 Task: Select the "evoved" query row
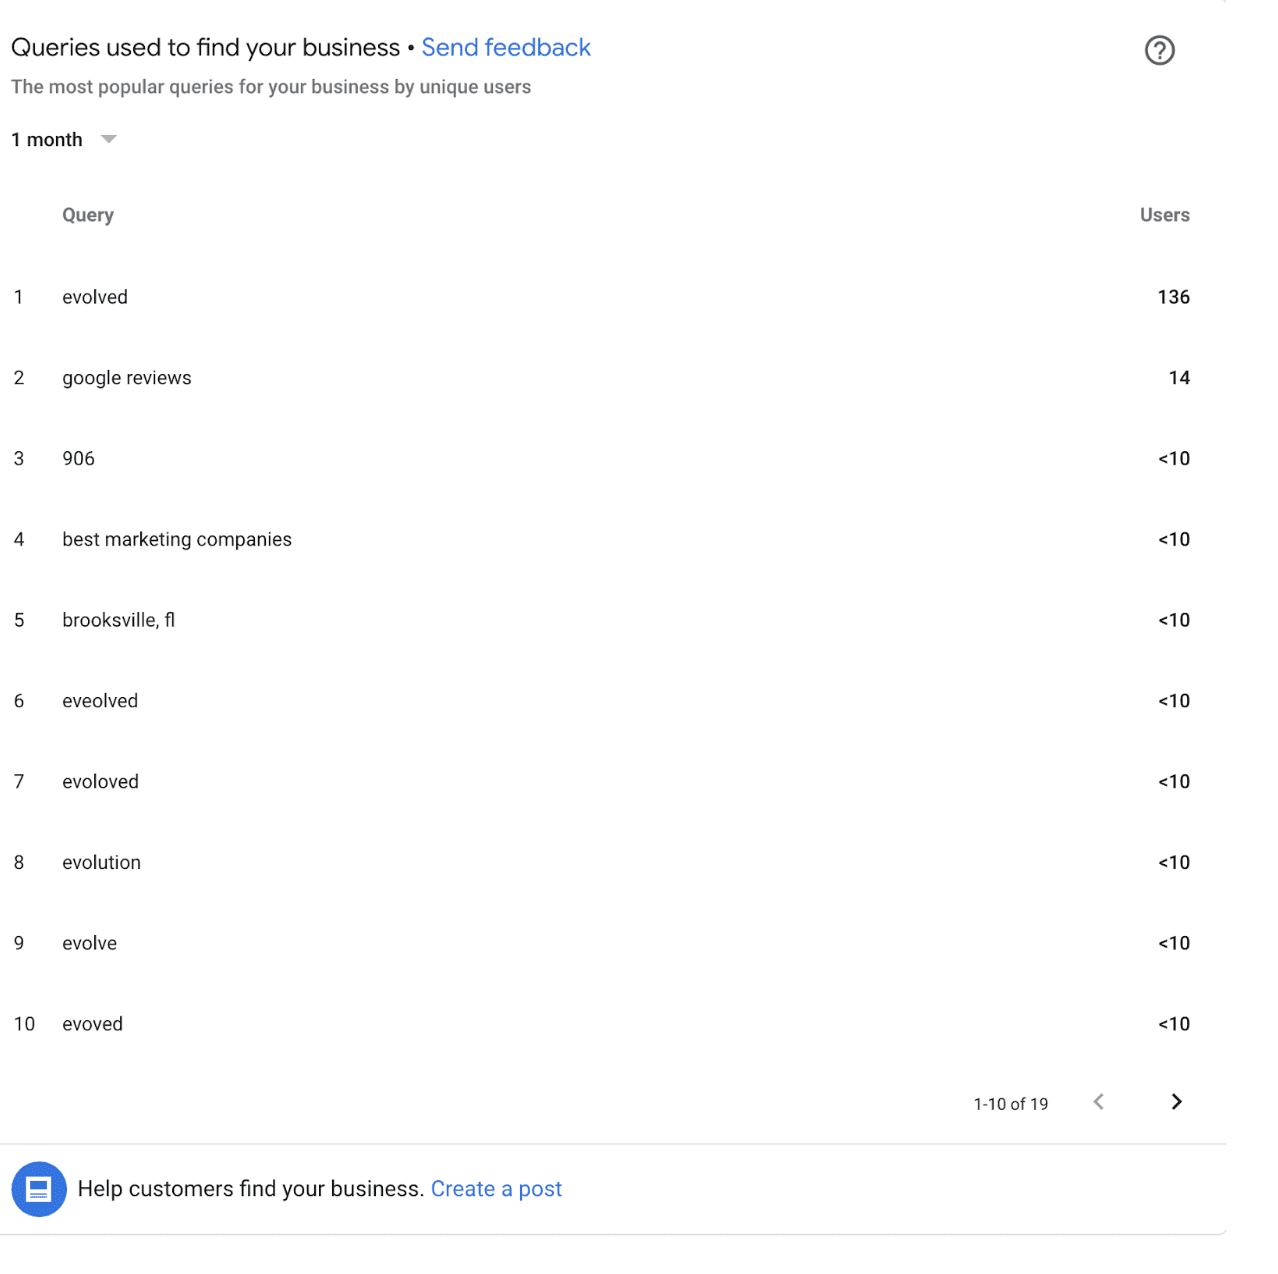(601, 1024)
